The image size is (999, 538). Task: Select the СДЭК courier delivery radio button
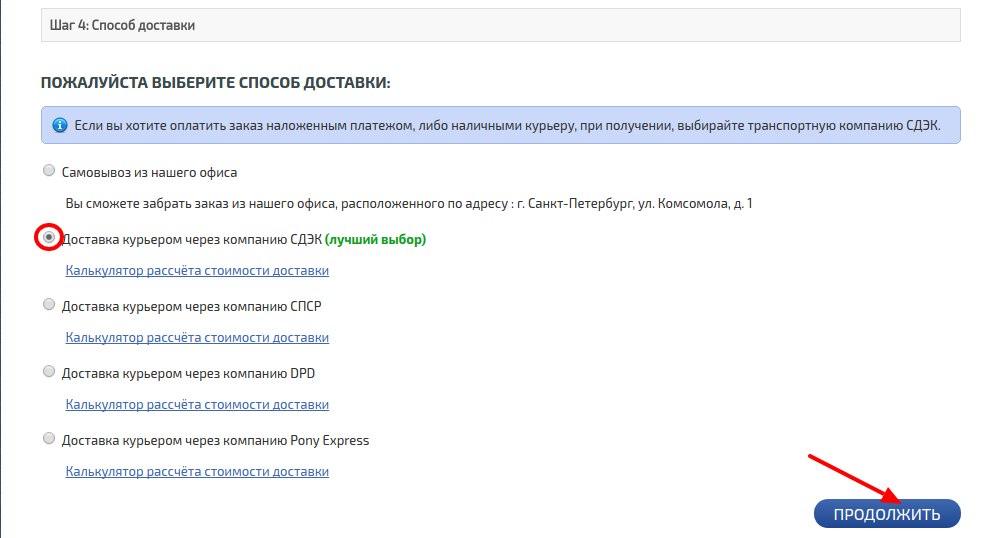(49, 238)
